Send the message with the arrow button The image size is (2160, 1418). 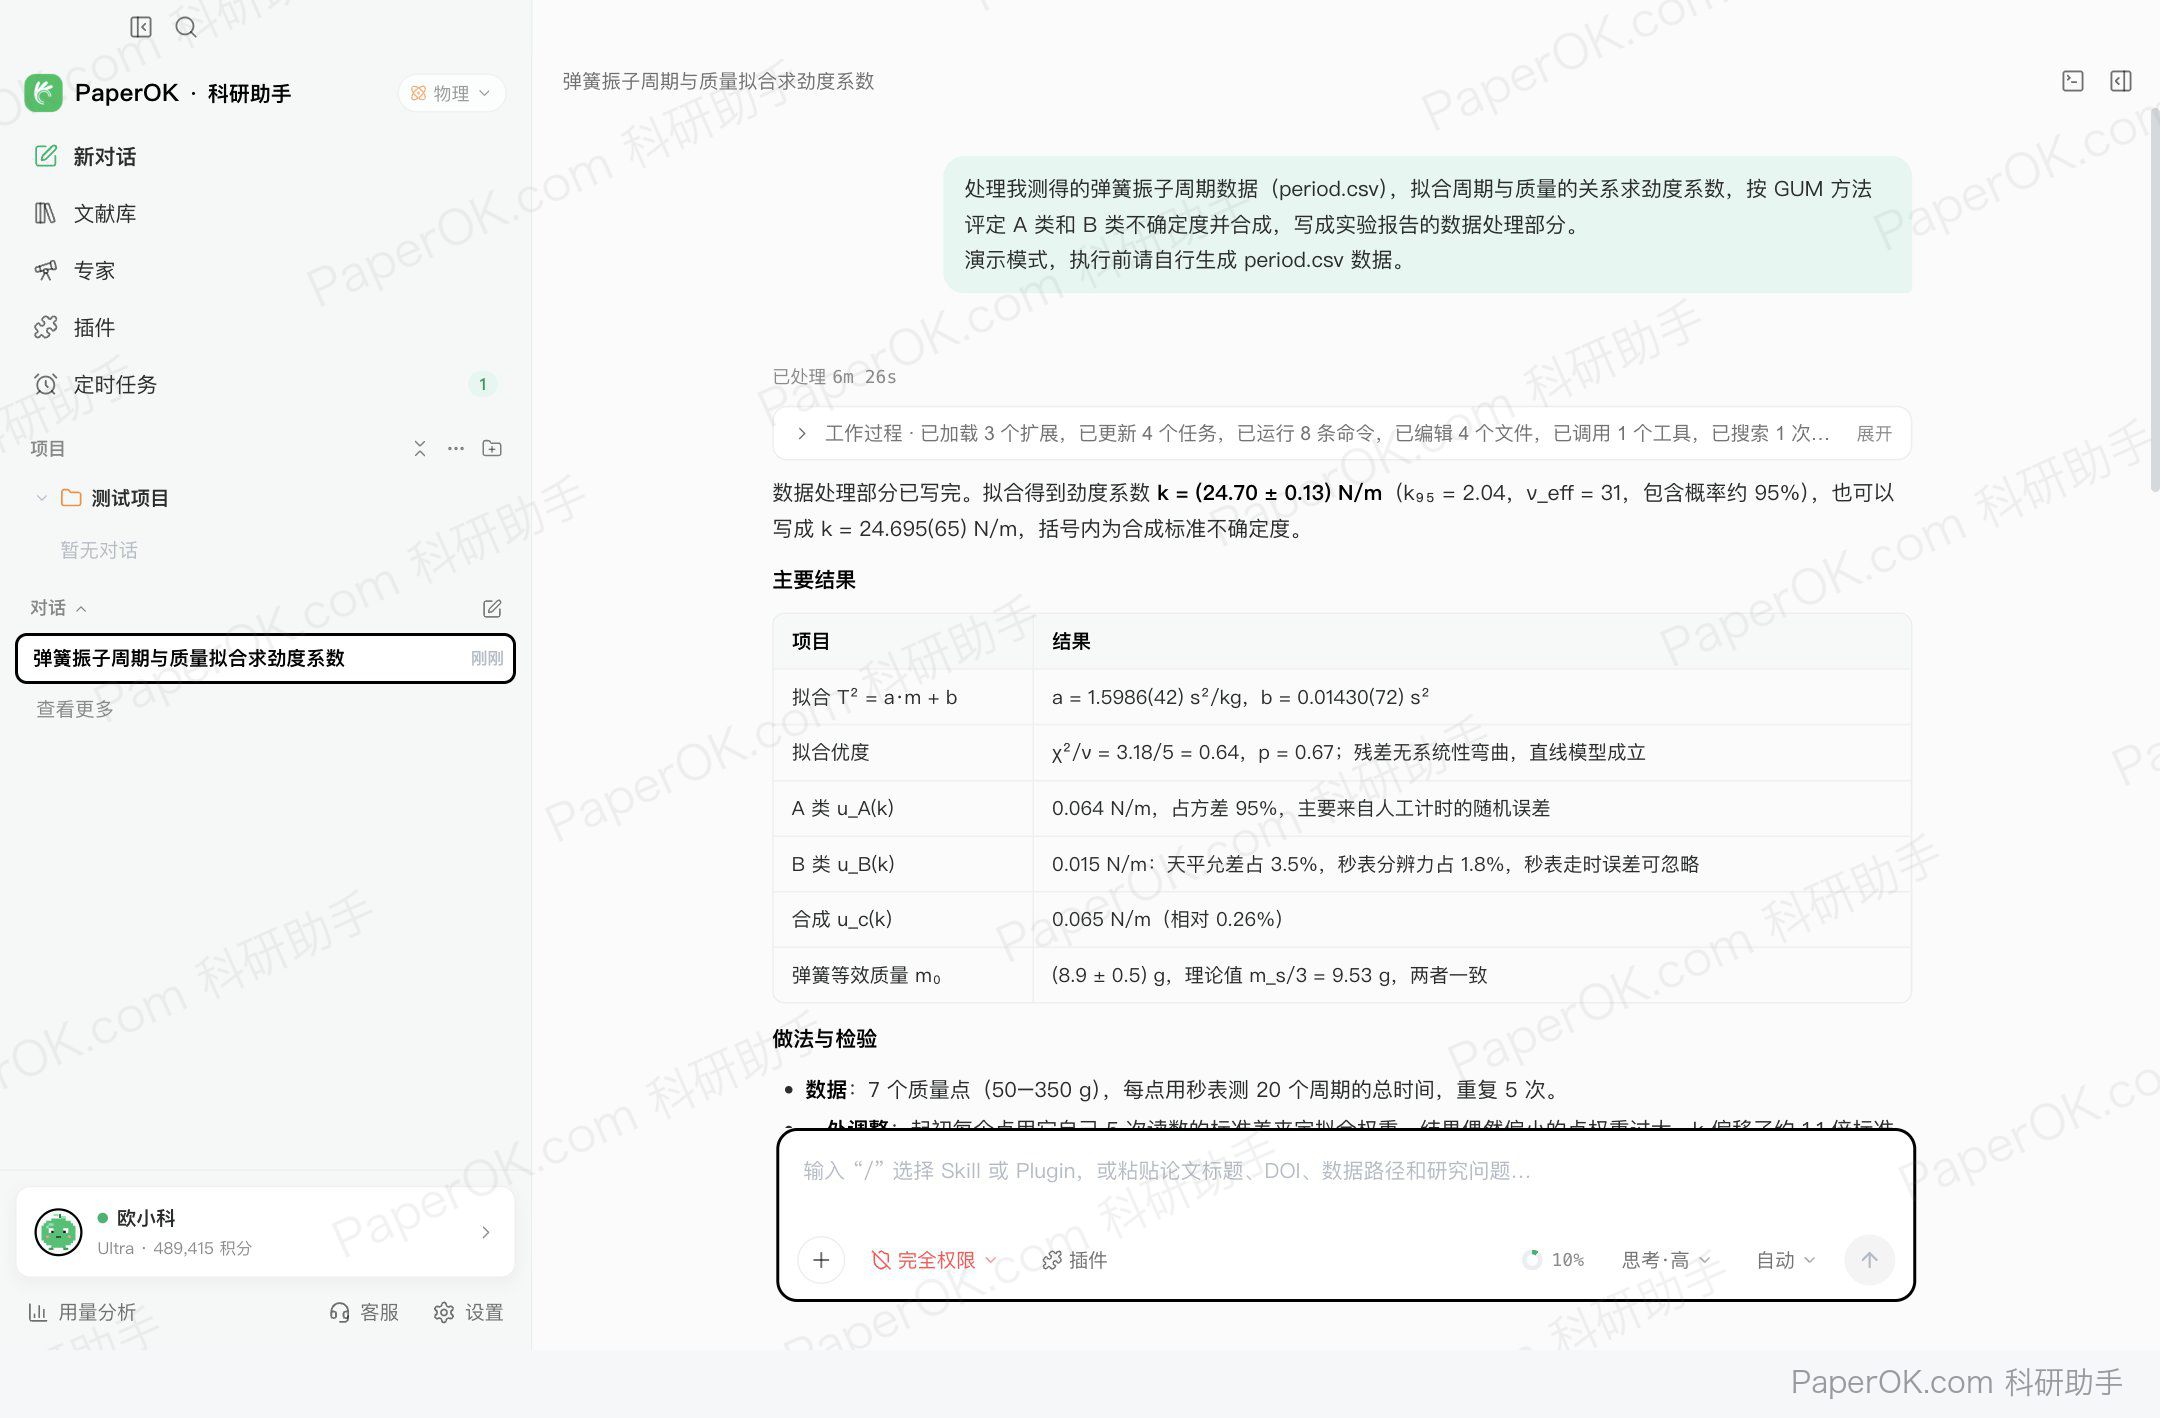(1869, 1260)
